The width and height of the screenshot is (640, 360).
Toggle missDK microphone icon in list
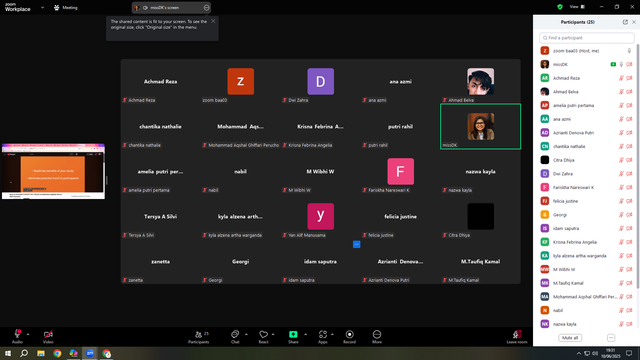pos(621,64)
